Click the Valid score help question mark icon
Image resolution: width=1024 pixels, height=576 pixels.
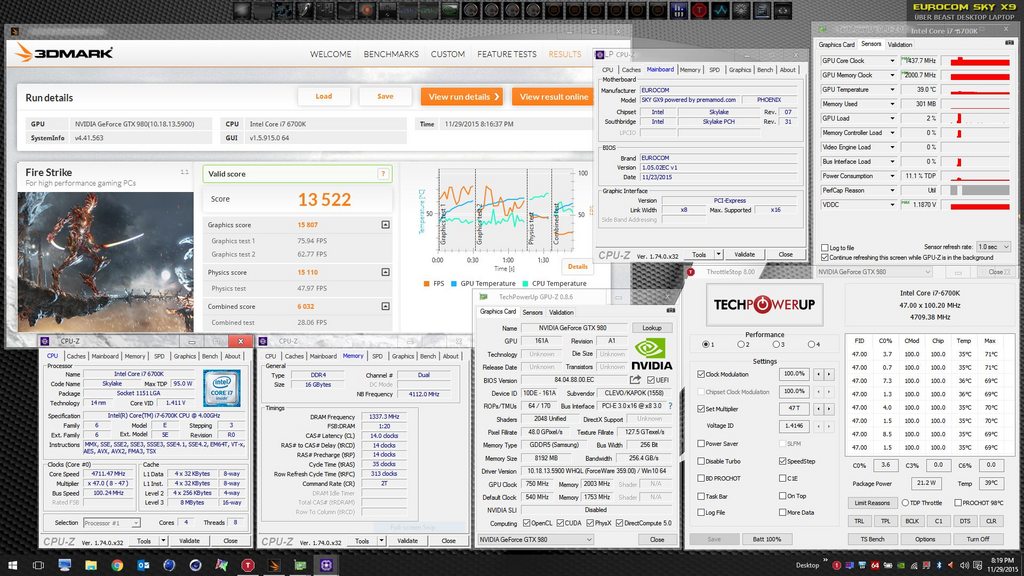click(383, 174)
